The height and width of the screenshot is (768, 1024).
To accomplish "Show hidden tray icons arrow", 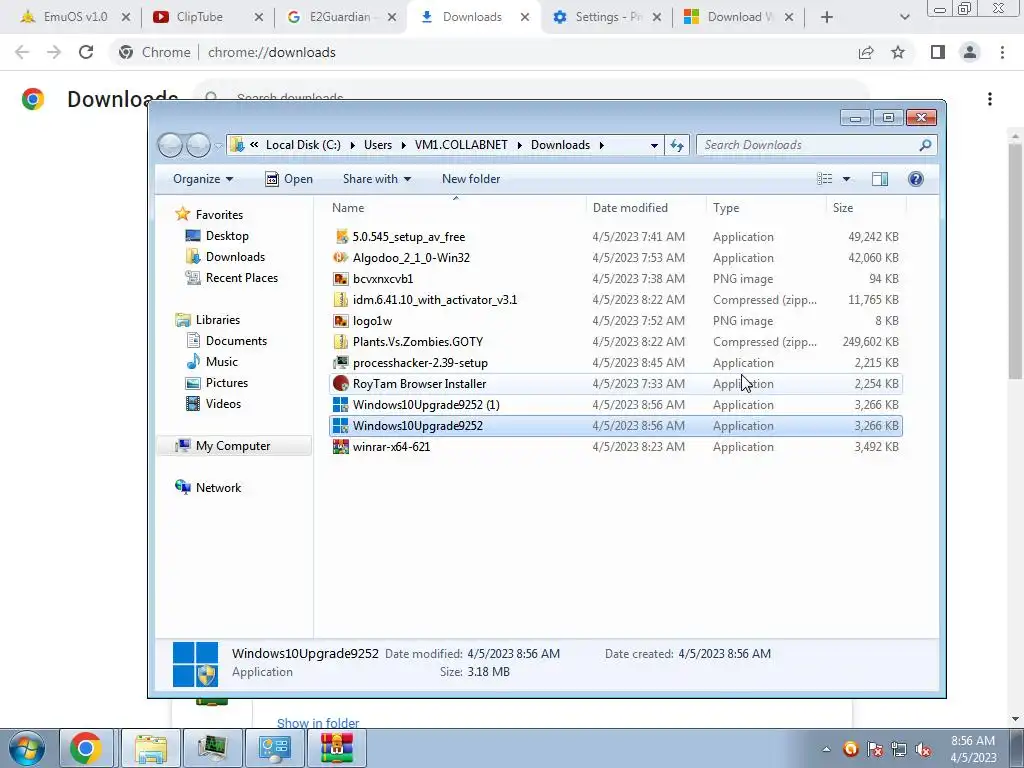I will tap(826, 749).
